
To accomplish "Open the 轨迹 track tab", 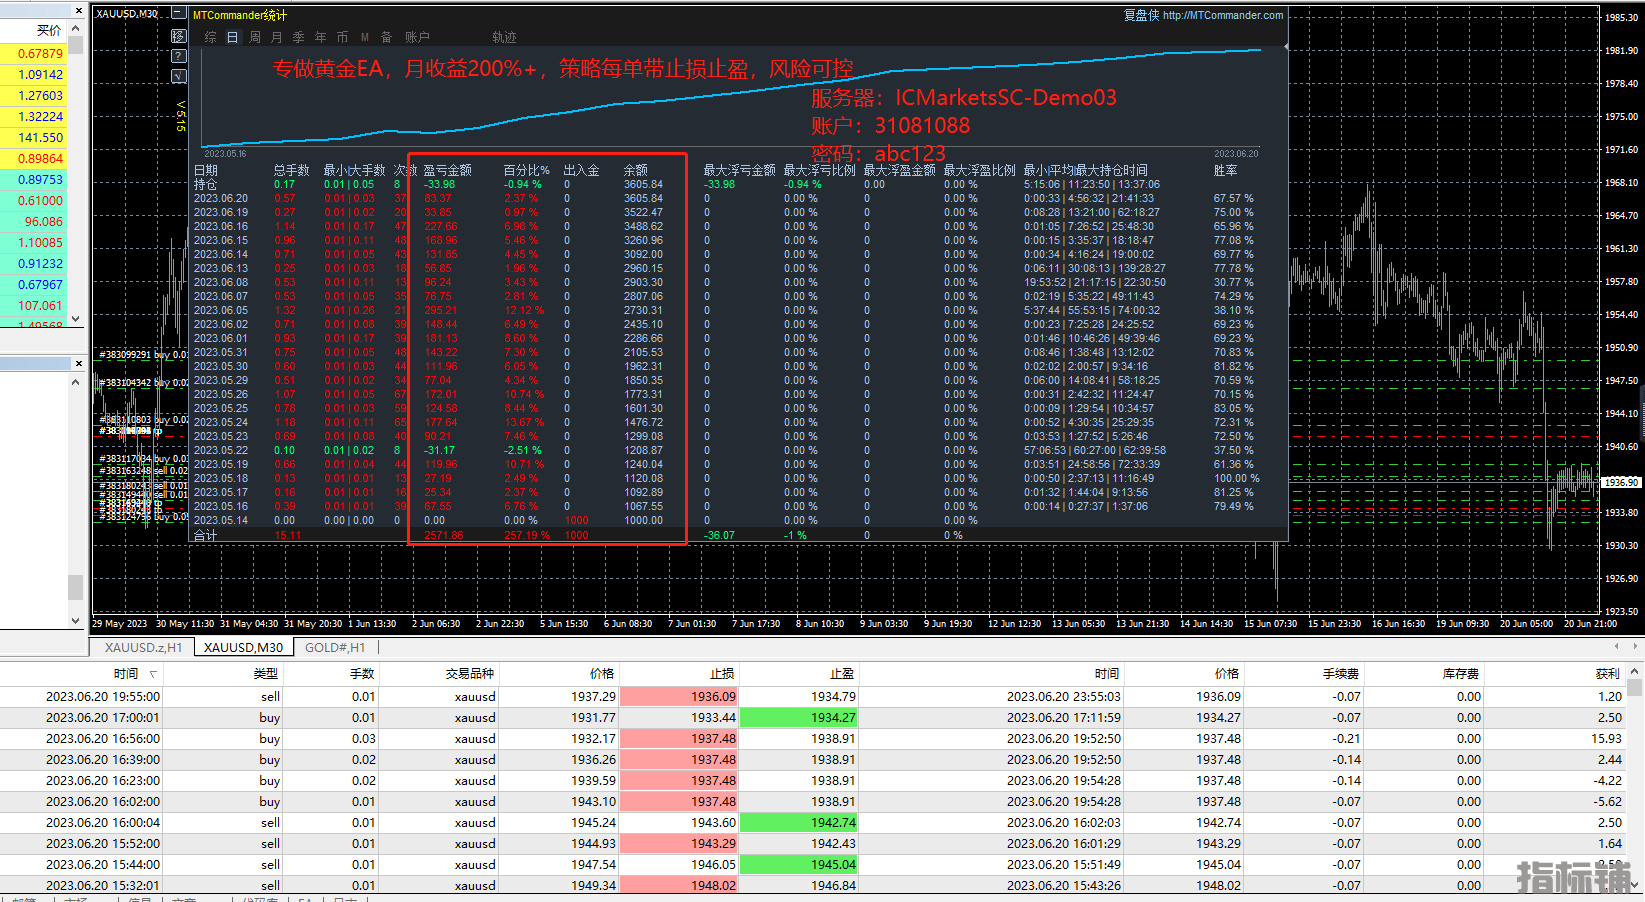I will coord(504,37).
